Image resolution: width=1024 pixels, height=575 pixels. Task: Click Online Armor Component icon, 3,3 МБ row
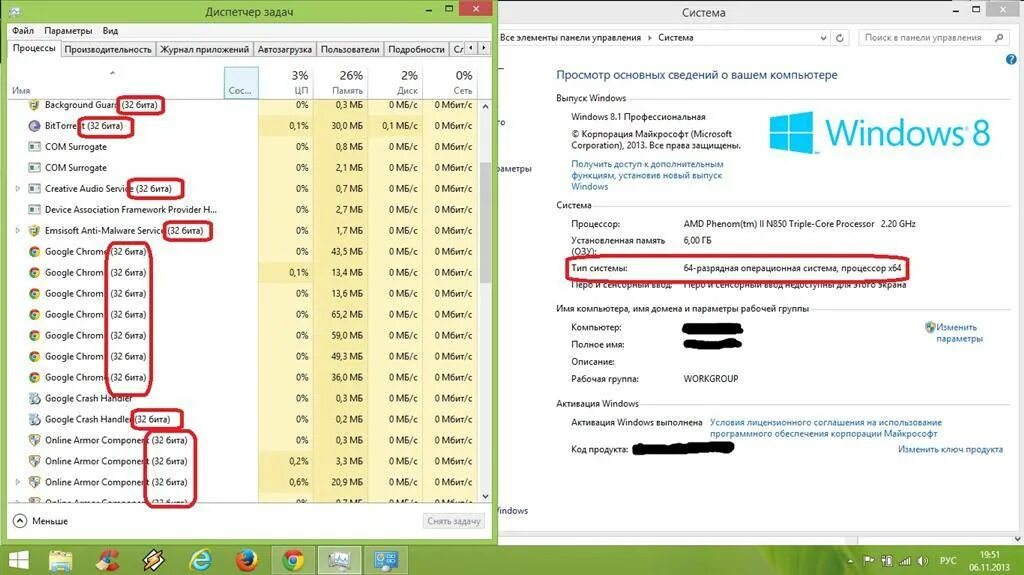point(35,461)
